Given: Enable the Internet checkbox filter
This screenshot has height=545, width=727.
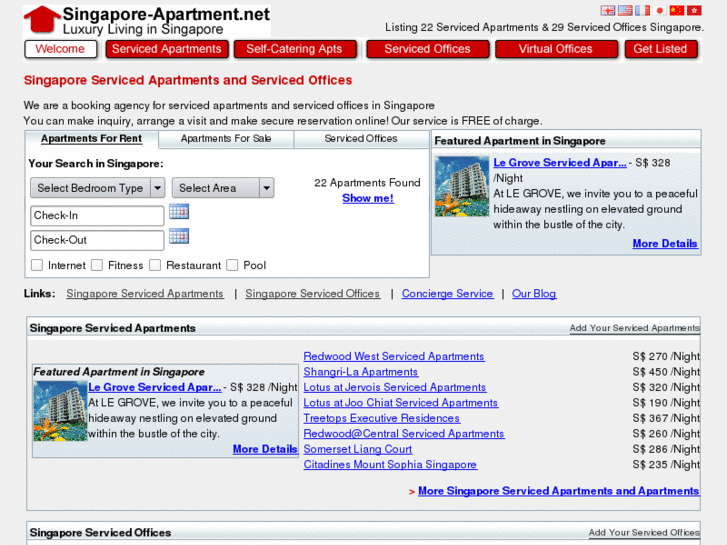Looking at the screenshot, I should (x=37, y=265).
